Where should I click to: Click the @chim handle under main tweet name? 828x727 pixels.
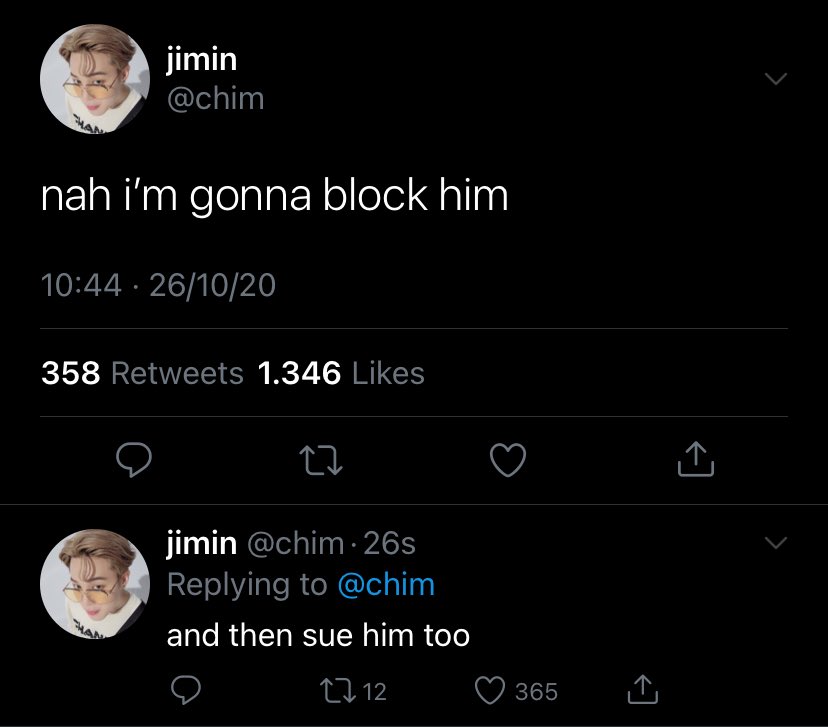(215, 99)
